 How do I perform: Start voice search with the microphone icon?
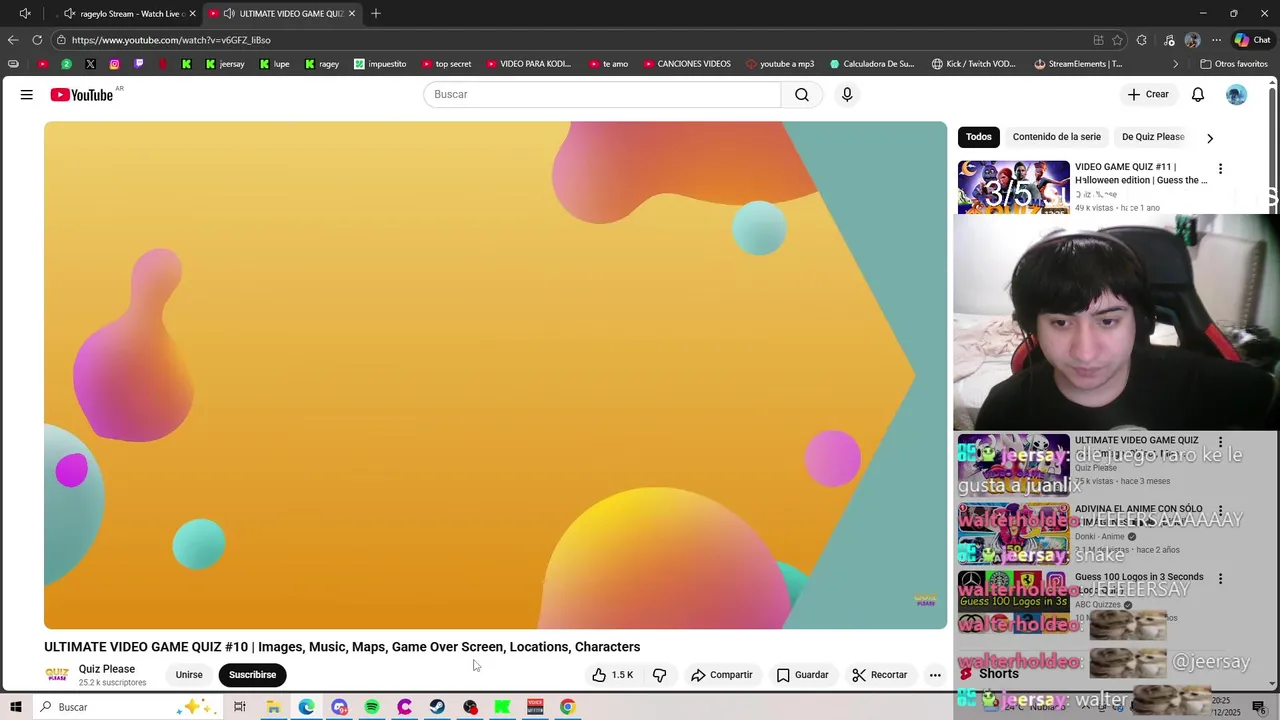[x=847, y=94]
